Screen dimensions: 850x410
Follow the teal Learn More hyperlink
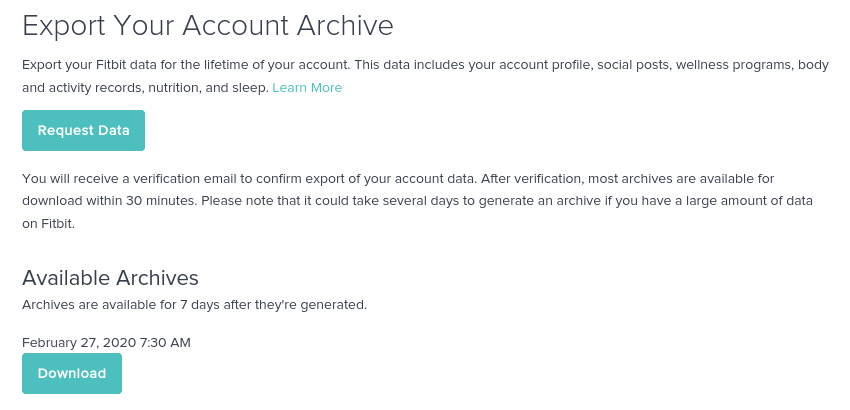(x=307, y=88)
